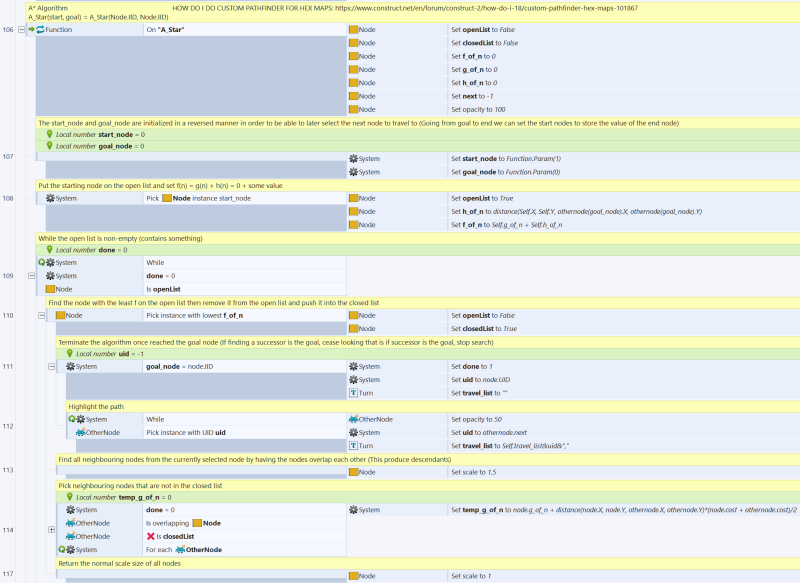Click the Node icon on Pick instance with lowest f_of_n
The height and width of the screenshot is (583, 800).
point(60,315)
